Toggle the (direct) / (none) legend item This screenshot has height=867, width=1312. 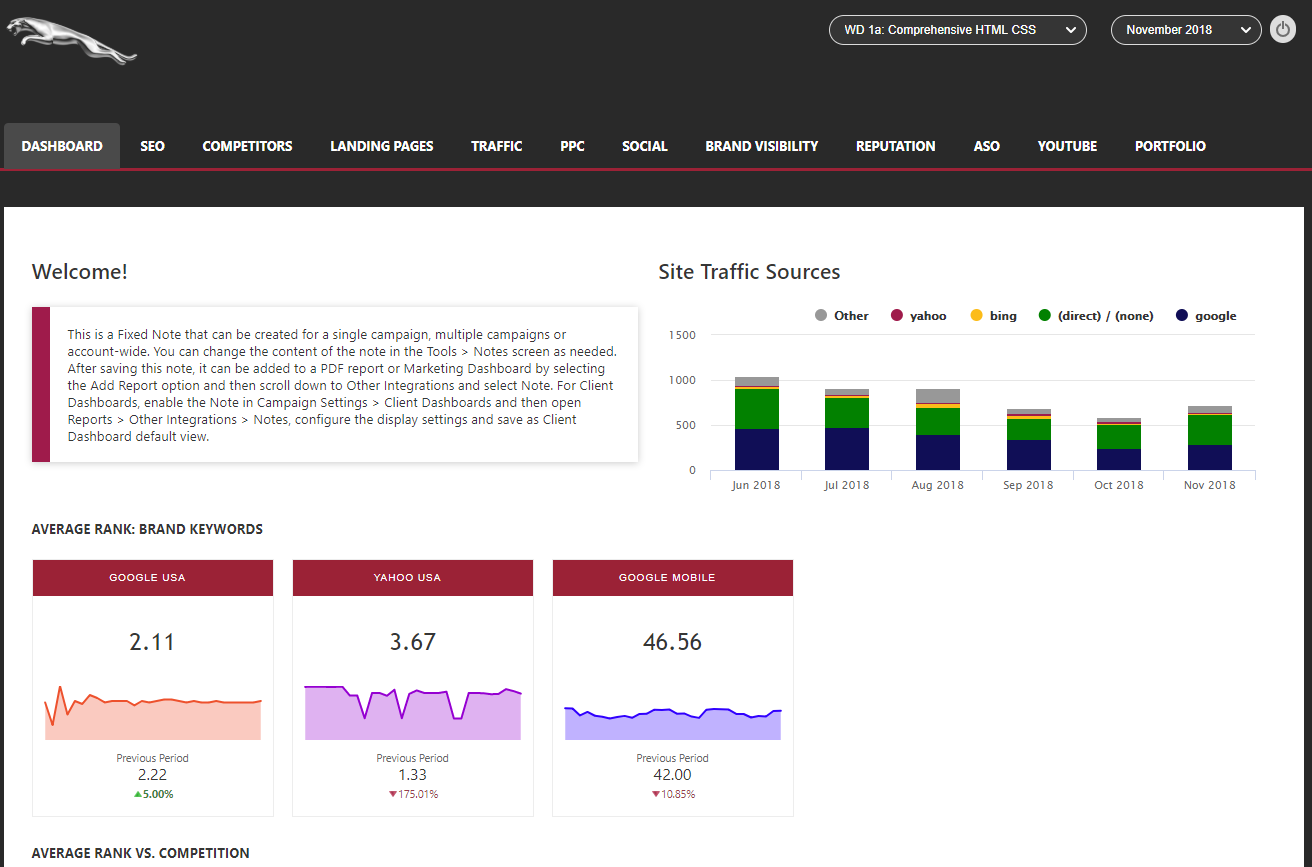click(1045, 316)
